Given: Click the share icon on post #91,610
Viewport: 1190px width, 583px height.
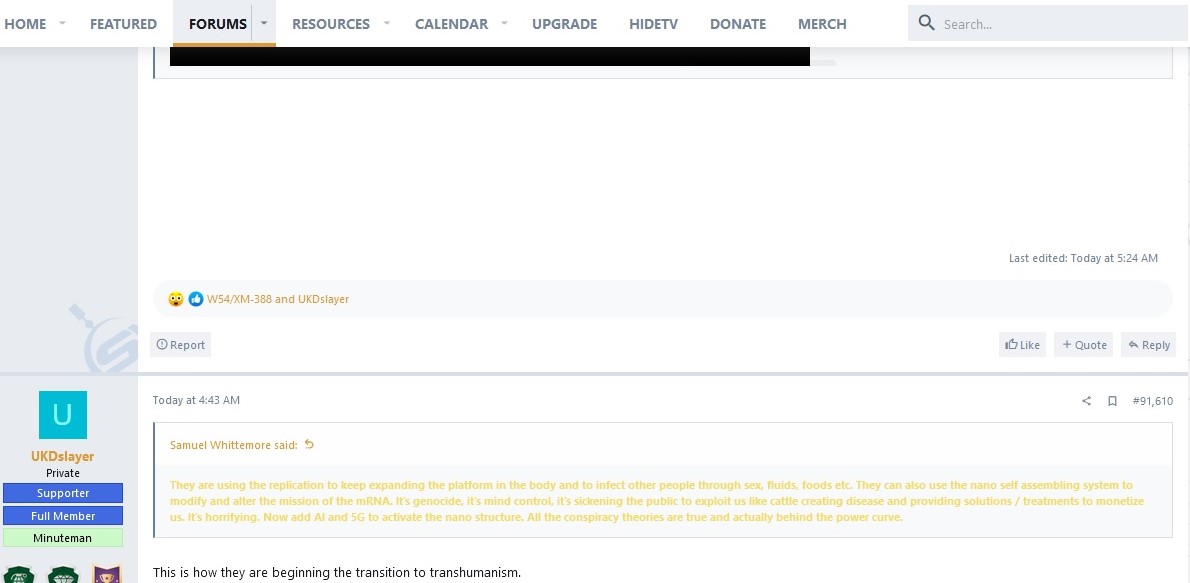Looking at the screenshot, I should [1086, 401].
